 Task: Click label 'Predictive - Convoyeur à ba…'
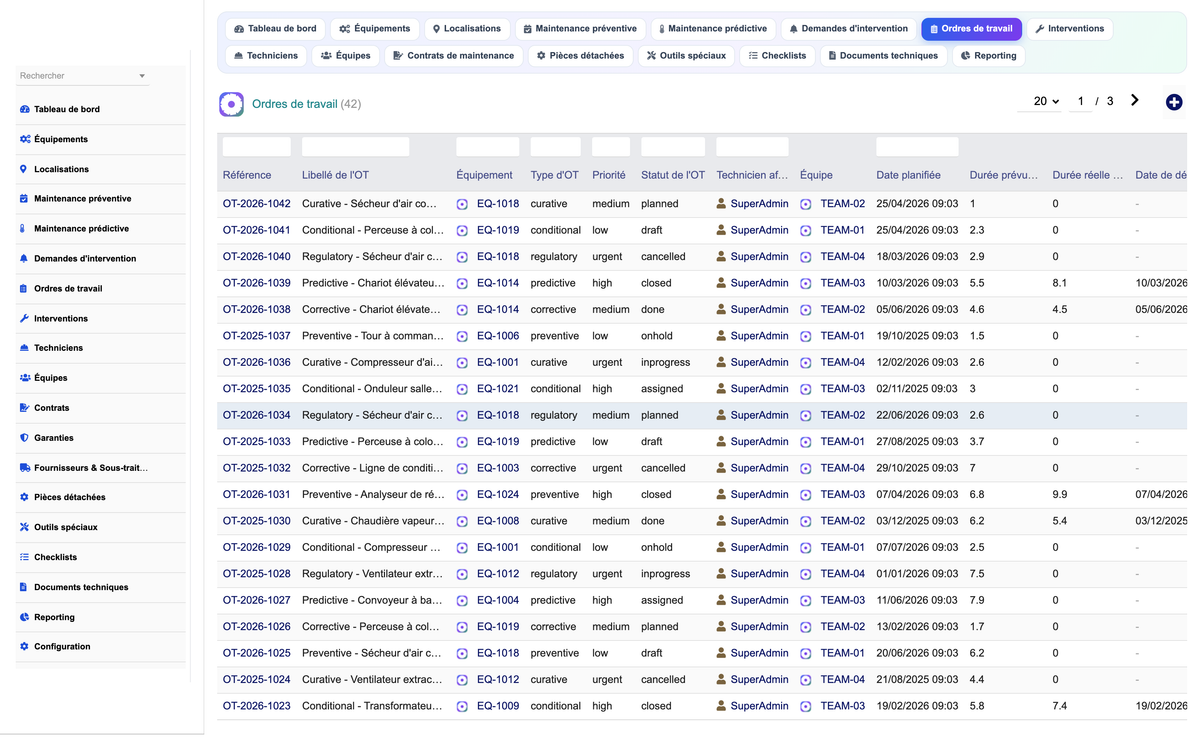click(372, 600)
